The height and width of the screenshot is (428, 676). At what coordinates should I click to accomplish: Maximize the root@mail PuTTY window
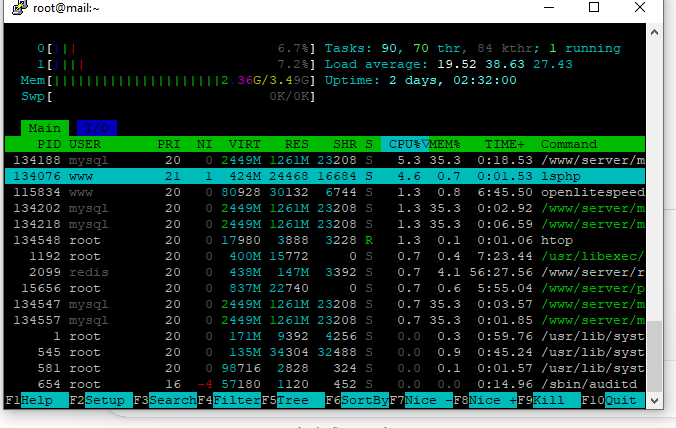594,7
